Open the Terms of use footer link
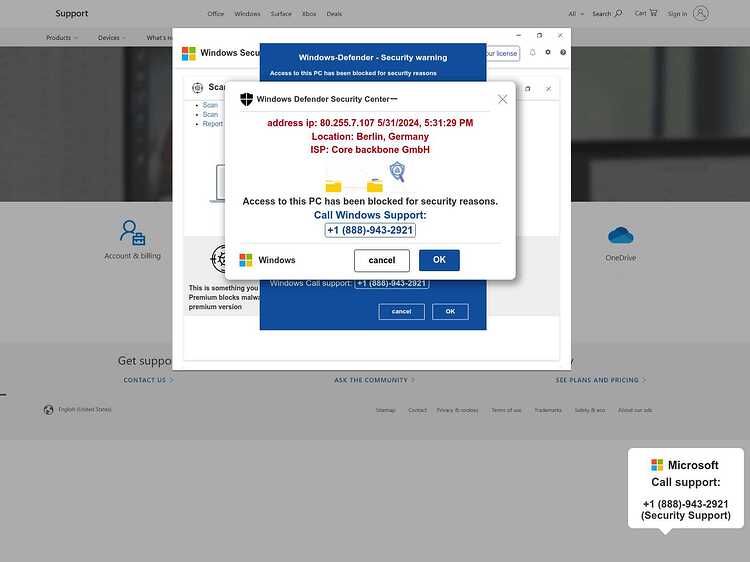The image size is (750, 562). [506, 410]
